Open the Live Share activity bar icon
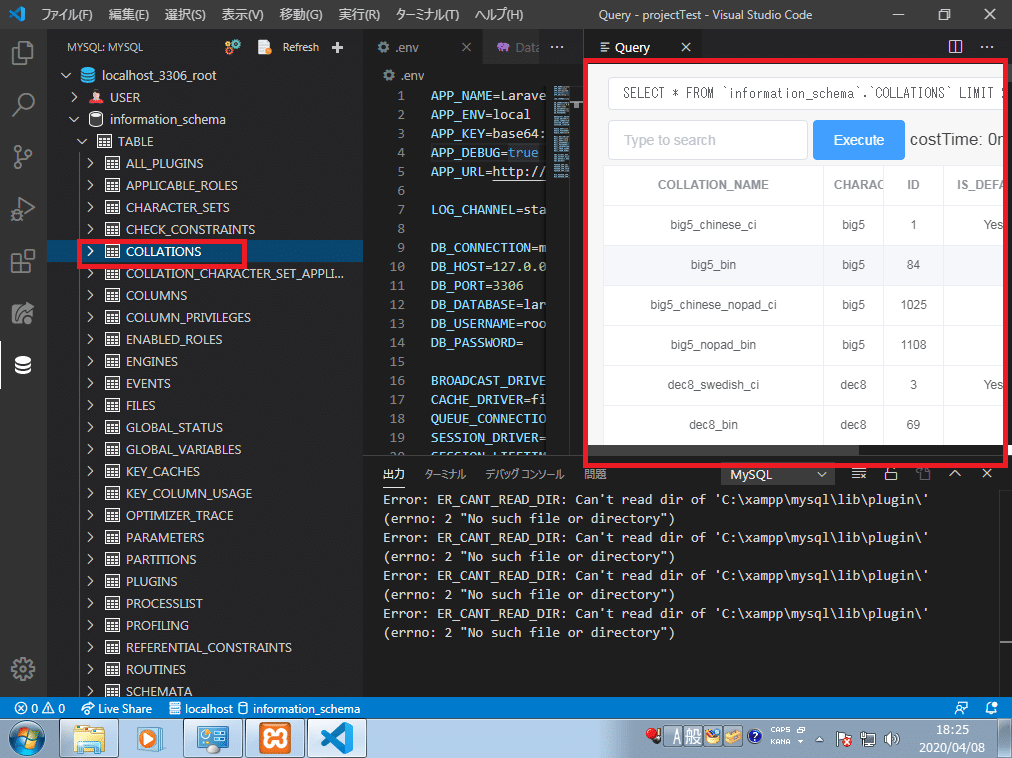 [x=23, y=314]
